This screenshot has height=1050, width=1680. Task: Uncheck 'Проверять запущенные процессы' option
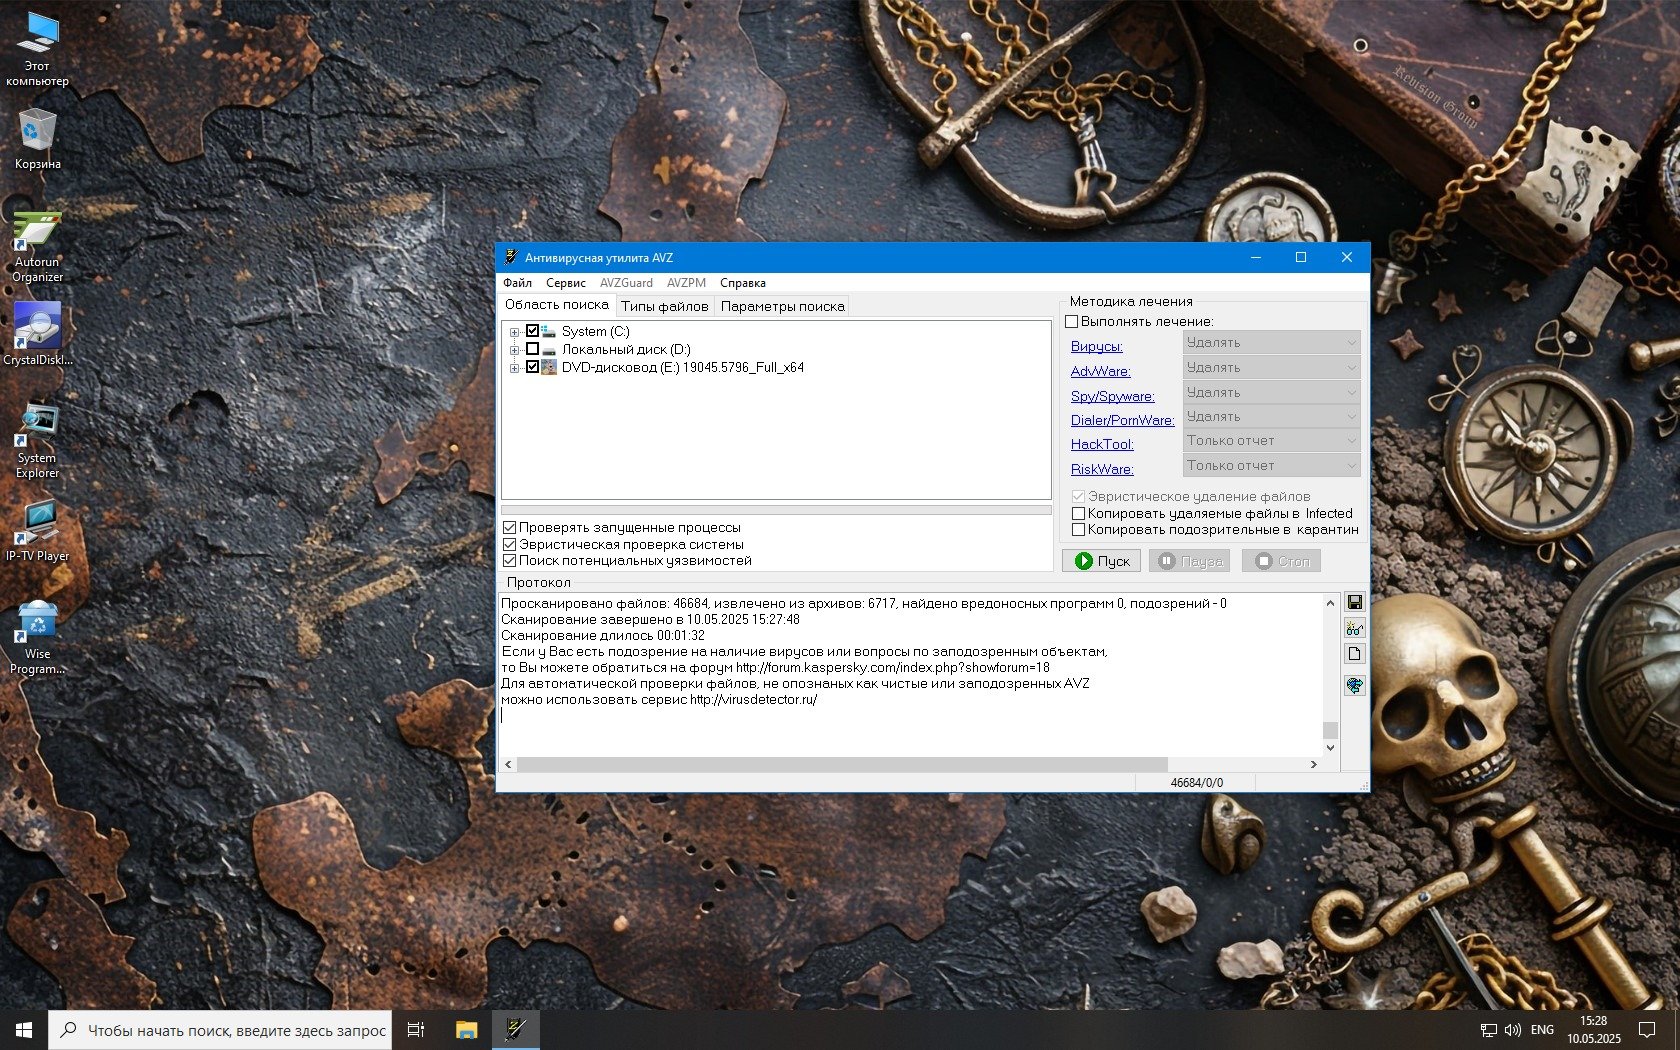click(510, 527)
